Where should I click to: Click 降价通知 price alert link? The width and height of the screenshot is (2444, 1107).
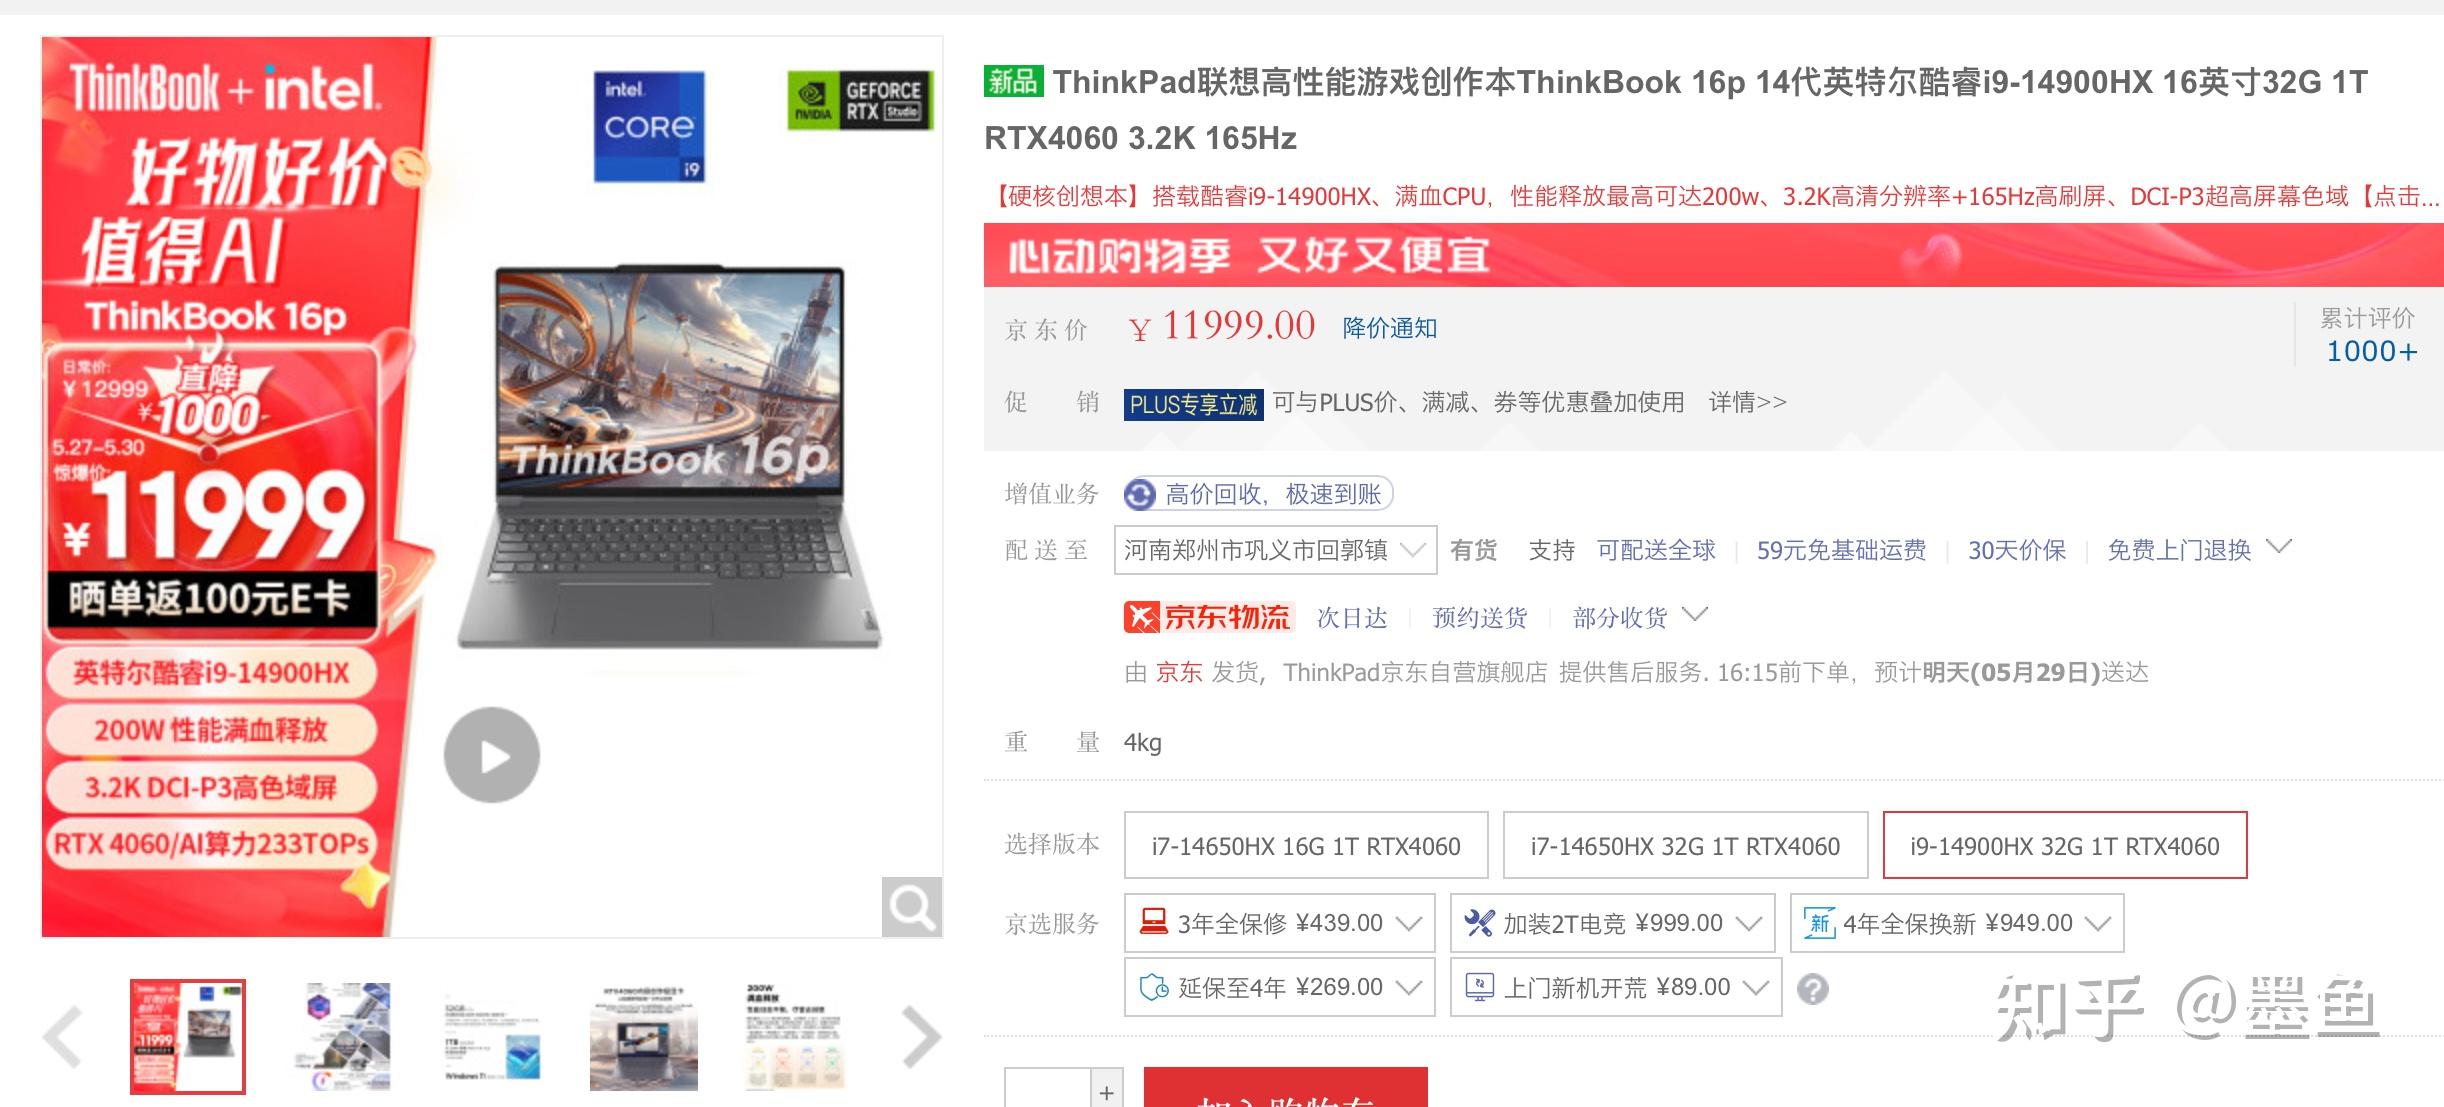pyautogui.click(x=1389, y=328)
